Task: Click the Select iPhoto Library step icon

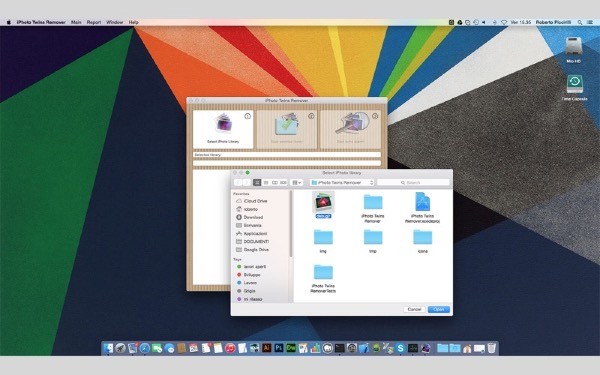Action: (x=223, y=123)
